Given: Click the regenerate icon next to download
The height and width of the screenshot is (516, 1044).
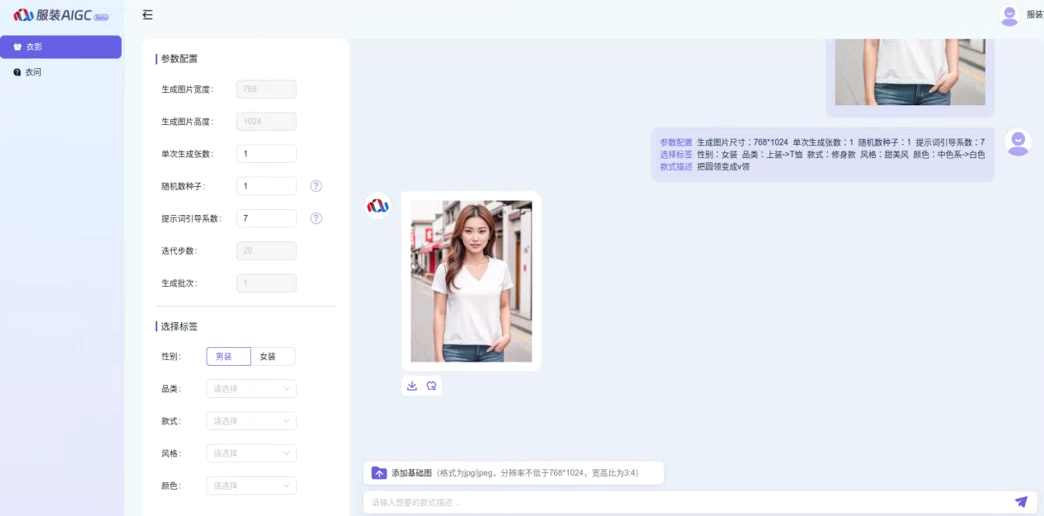Looking at the screenshot, I should click(431, 386).
